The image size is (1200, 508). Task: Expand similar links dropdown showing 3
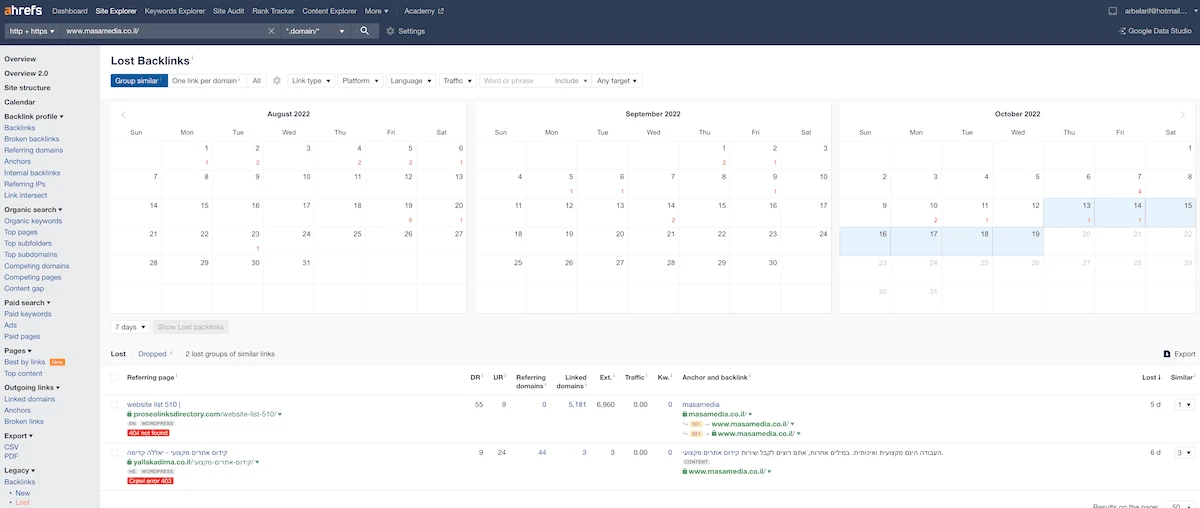click(x=1184, y=453)
